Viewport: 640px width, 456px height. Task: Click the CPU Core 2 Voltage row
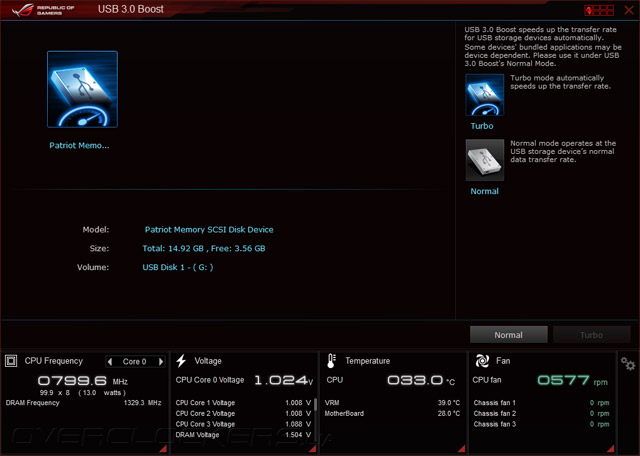[243, 414]
